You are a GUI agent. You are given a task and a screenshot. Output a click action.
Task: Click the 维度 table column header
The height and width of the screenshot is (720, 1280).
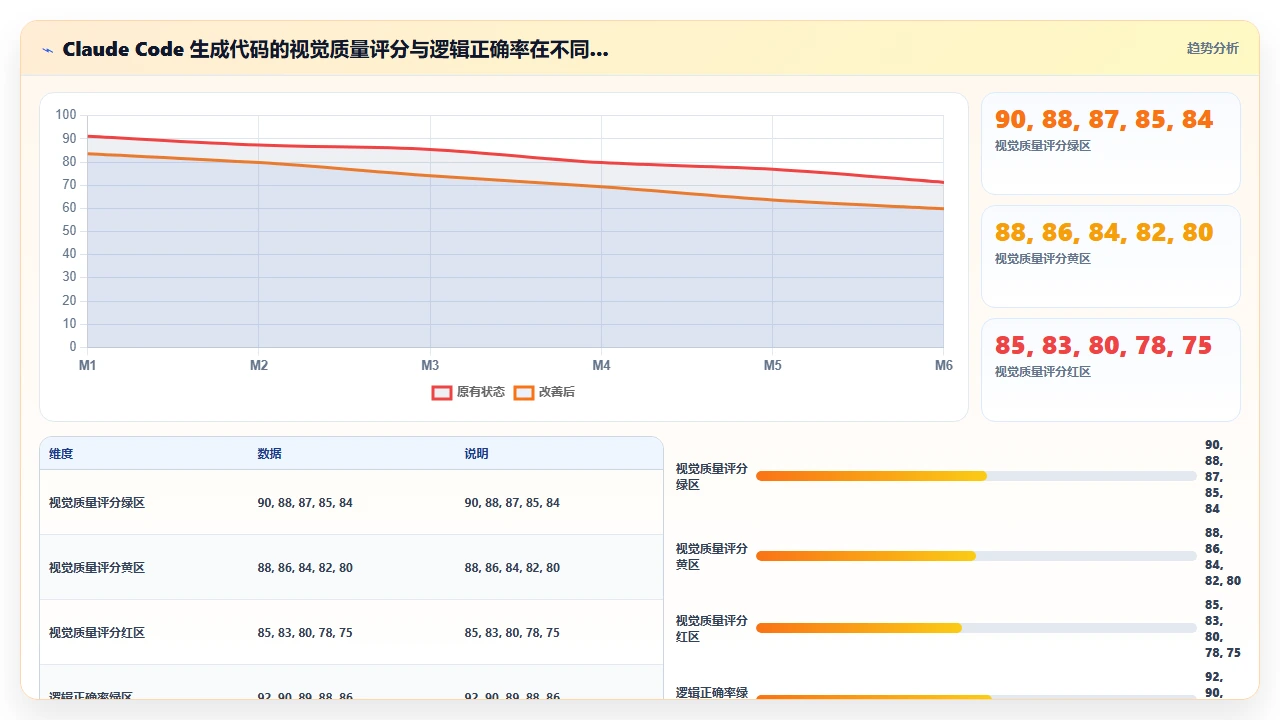[61, 454]
